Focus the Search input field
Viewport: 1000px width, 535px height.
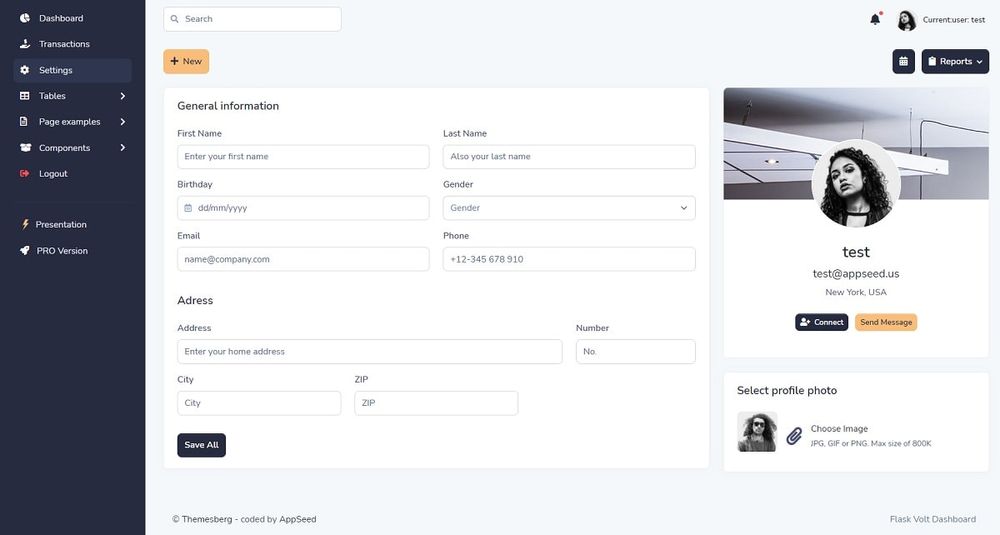pos(253,19)
